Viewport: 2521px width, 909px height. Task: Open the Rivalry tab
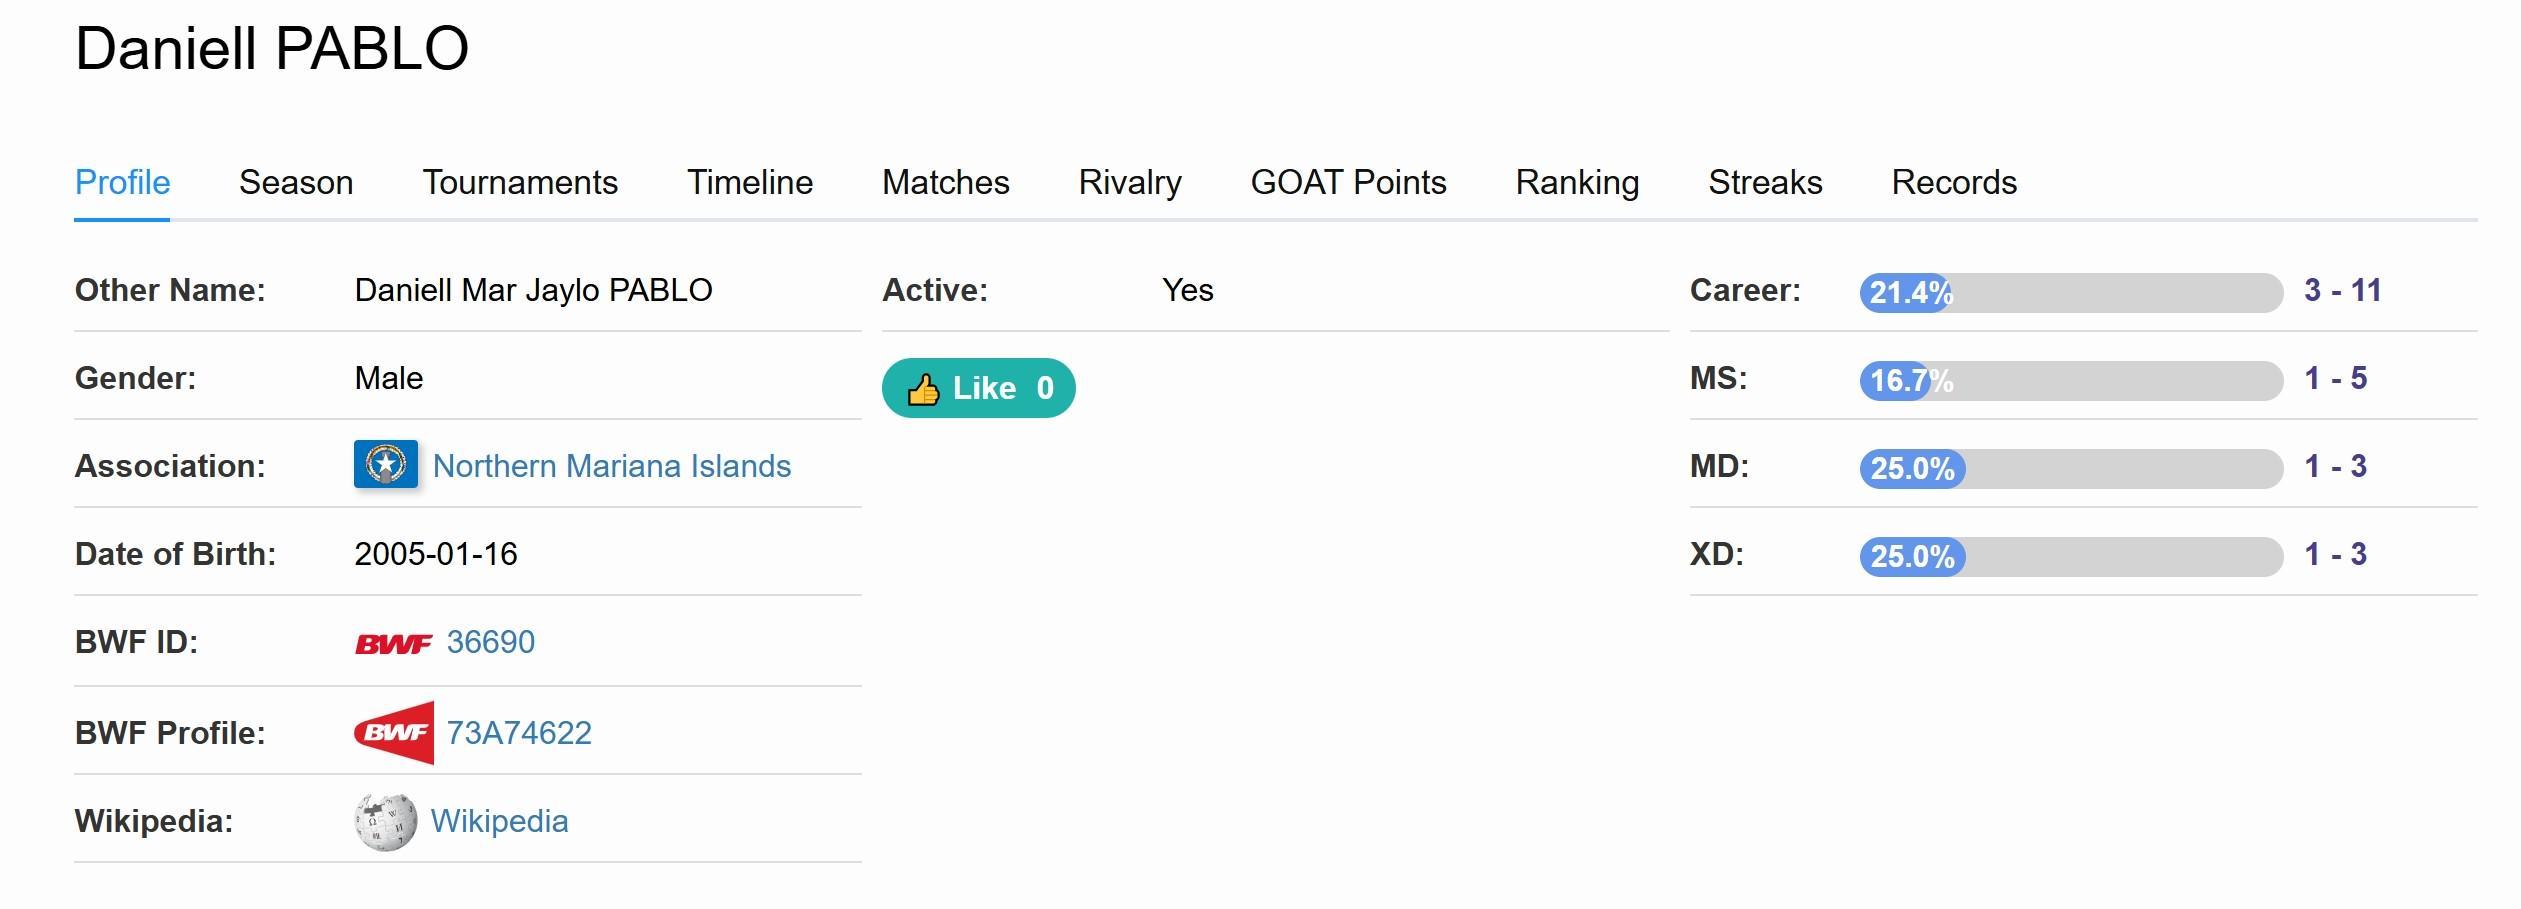tap(1129, 183)
